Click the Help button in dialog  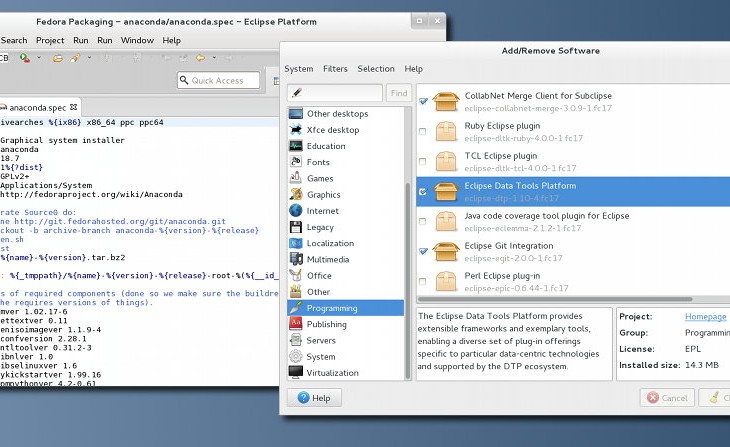pos(313,397)
